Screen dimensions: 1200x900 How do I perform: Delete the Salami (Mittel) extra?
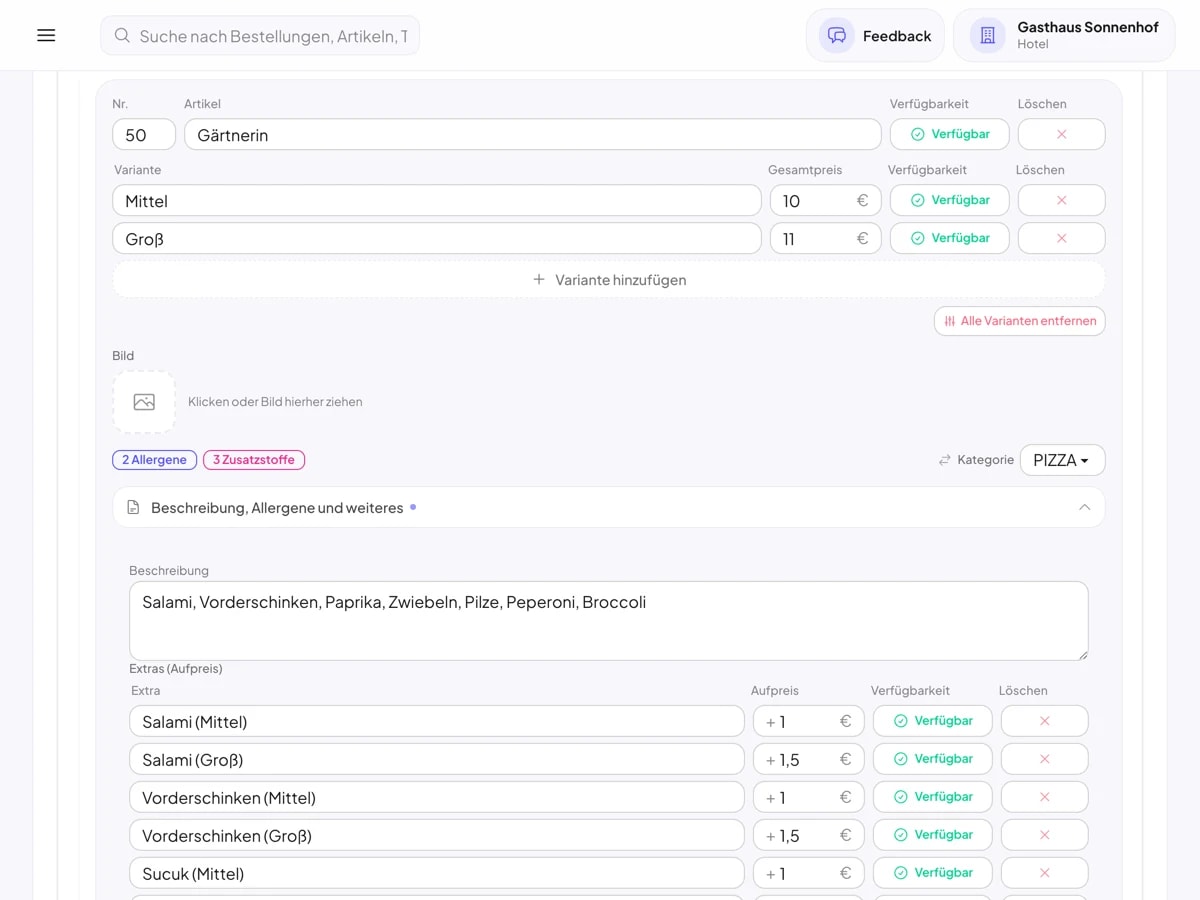click(1044, 721)
